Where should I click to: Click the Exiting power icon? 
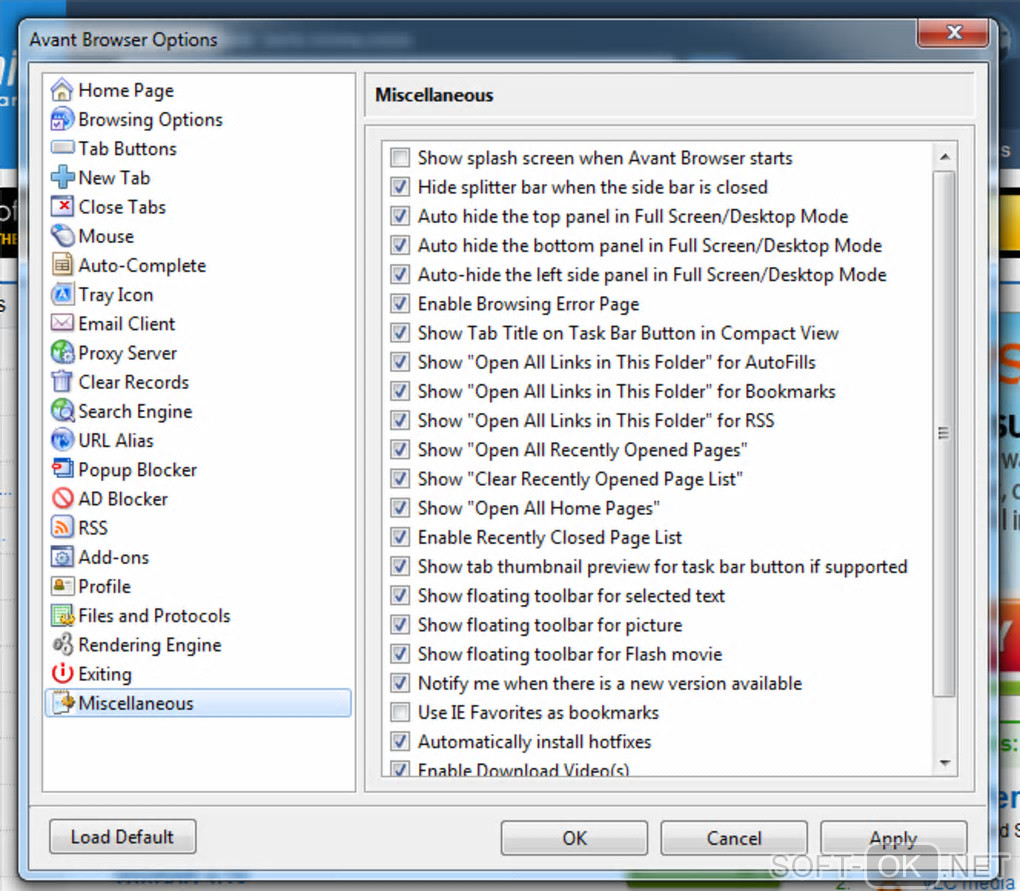click(62, 673)
